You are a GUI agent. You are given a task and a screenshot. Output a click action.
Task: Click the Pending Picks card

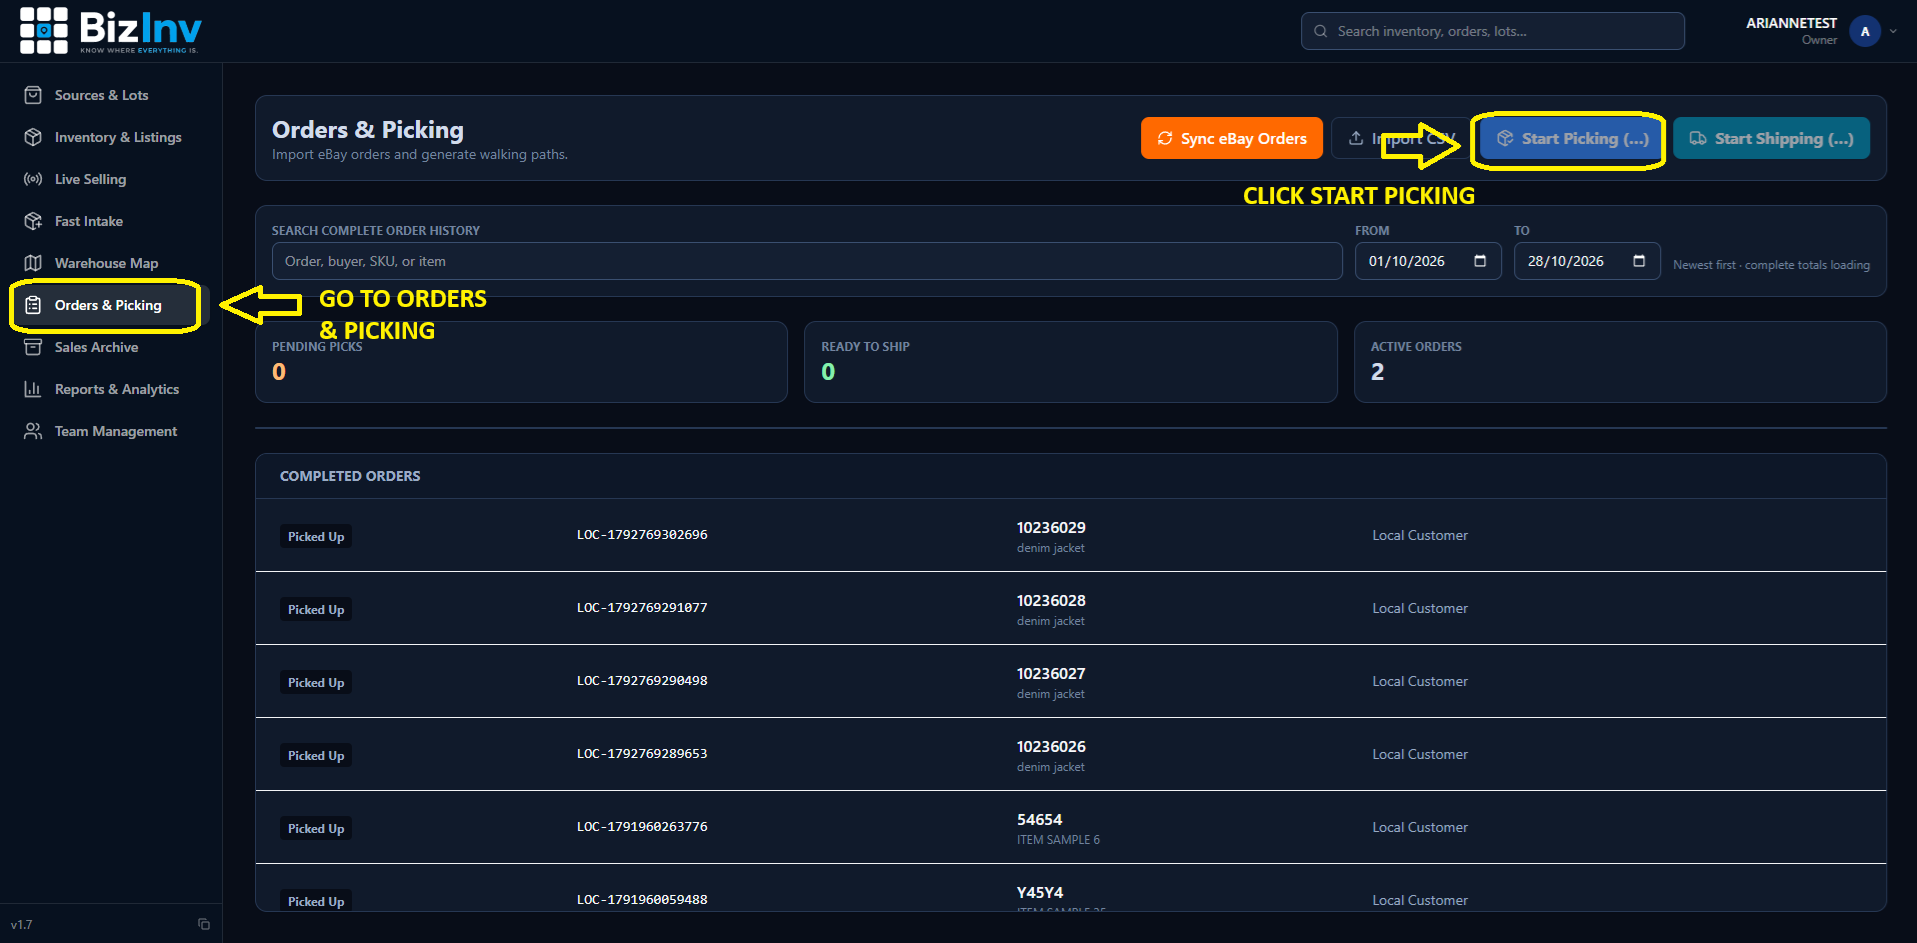521,362
